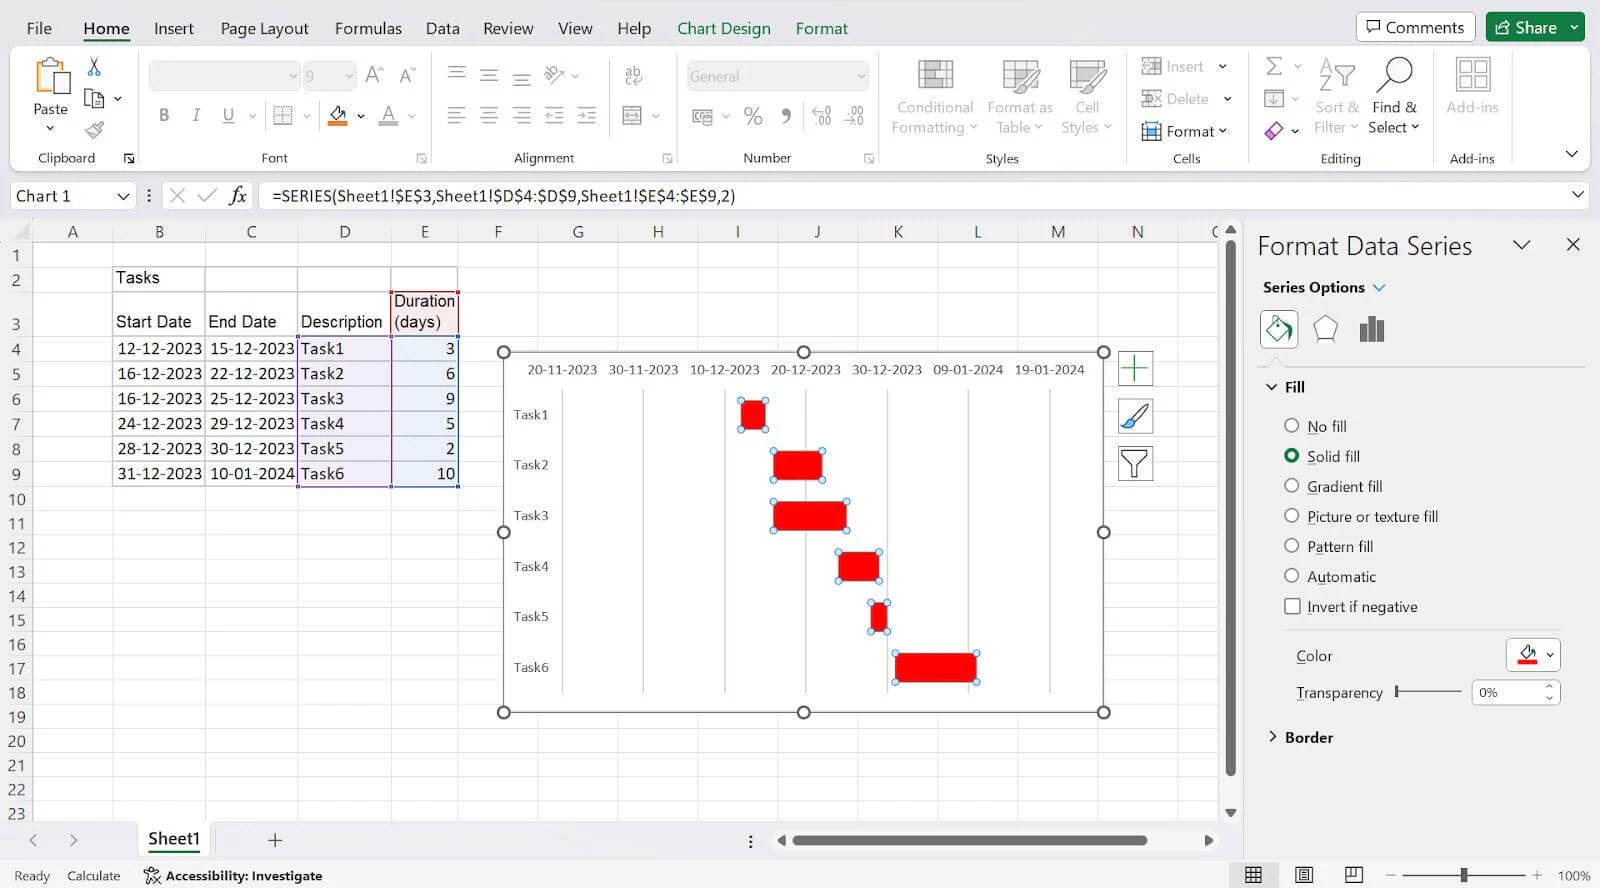The image size is (1600, 888).
Task: Click the Transparency percentage input field
Action: tap(1507, 692)
